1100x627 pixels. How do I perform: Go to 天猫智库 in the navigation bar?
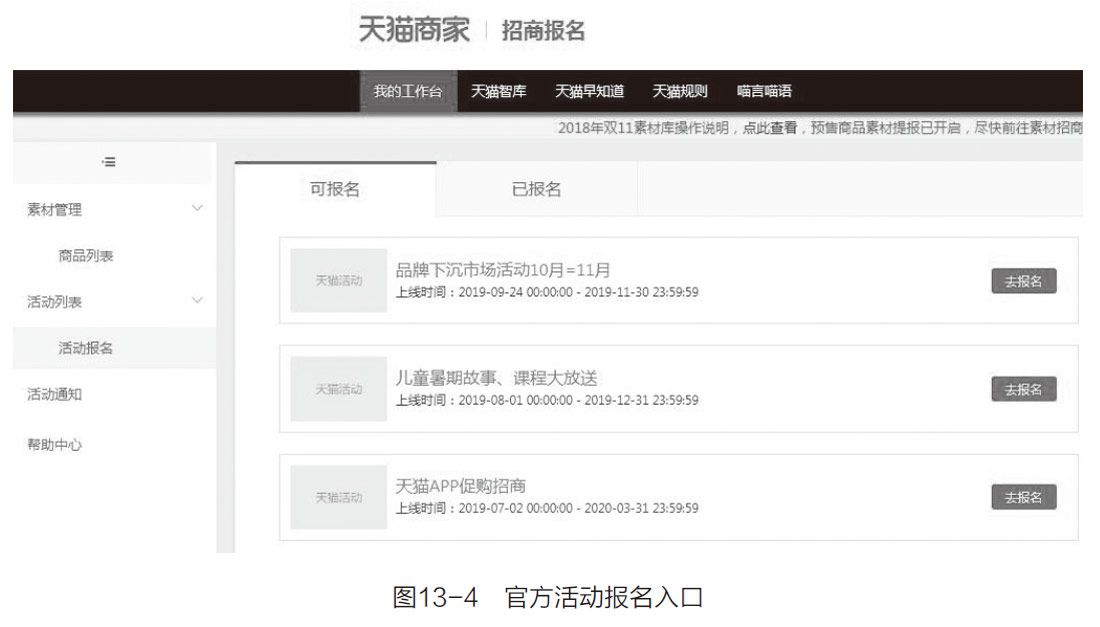tap(498, 91)
